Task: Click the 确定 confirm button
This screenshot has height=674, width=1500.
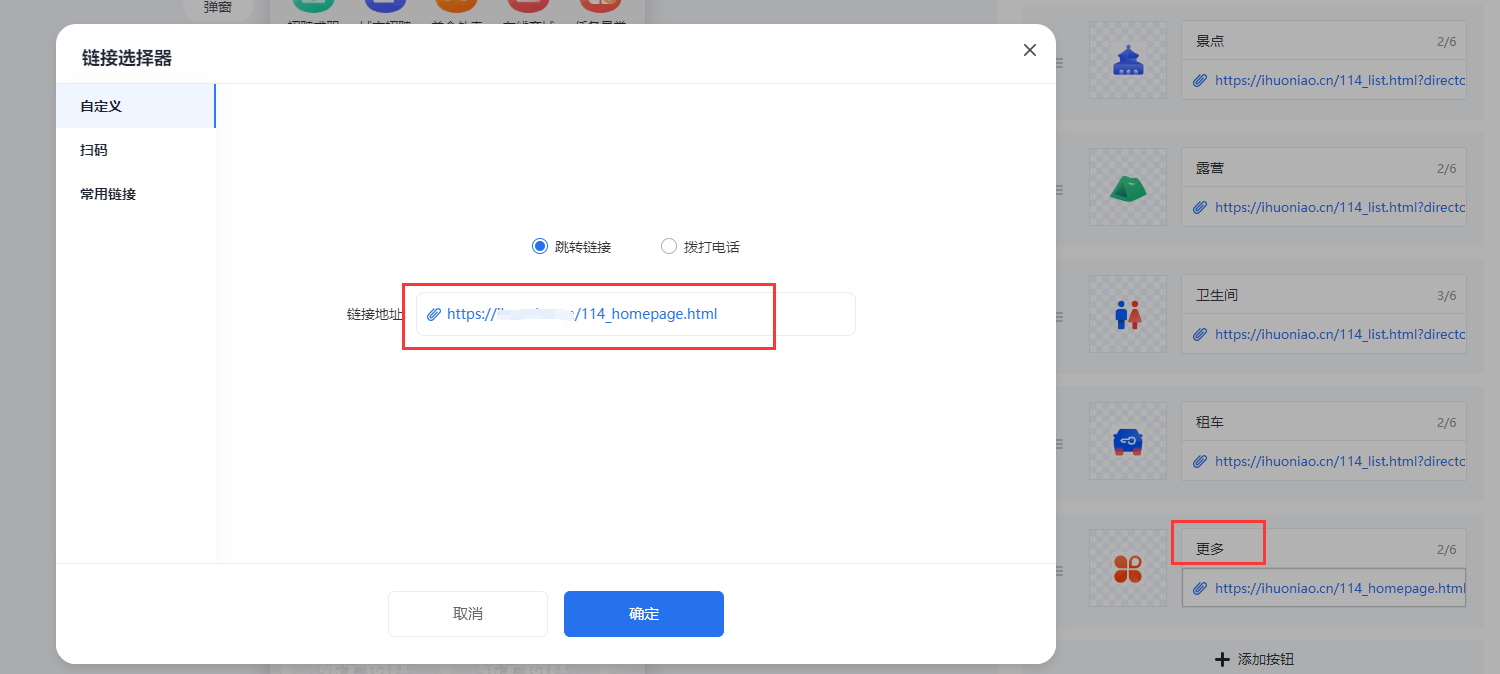Action: pyautogui.click(x=644, y=614)
